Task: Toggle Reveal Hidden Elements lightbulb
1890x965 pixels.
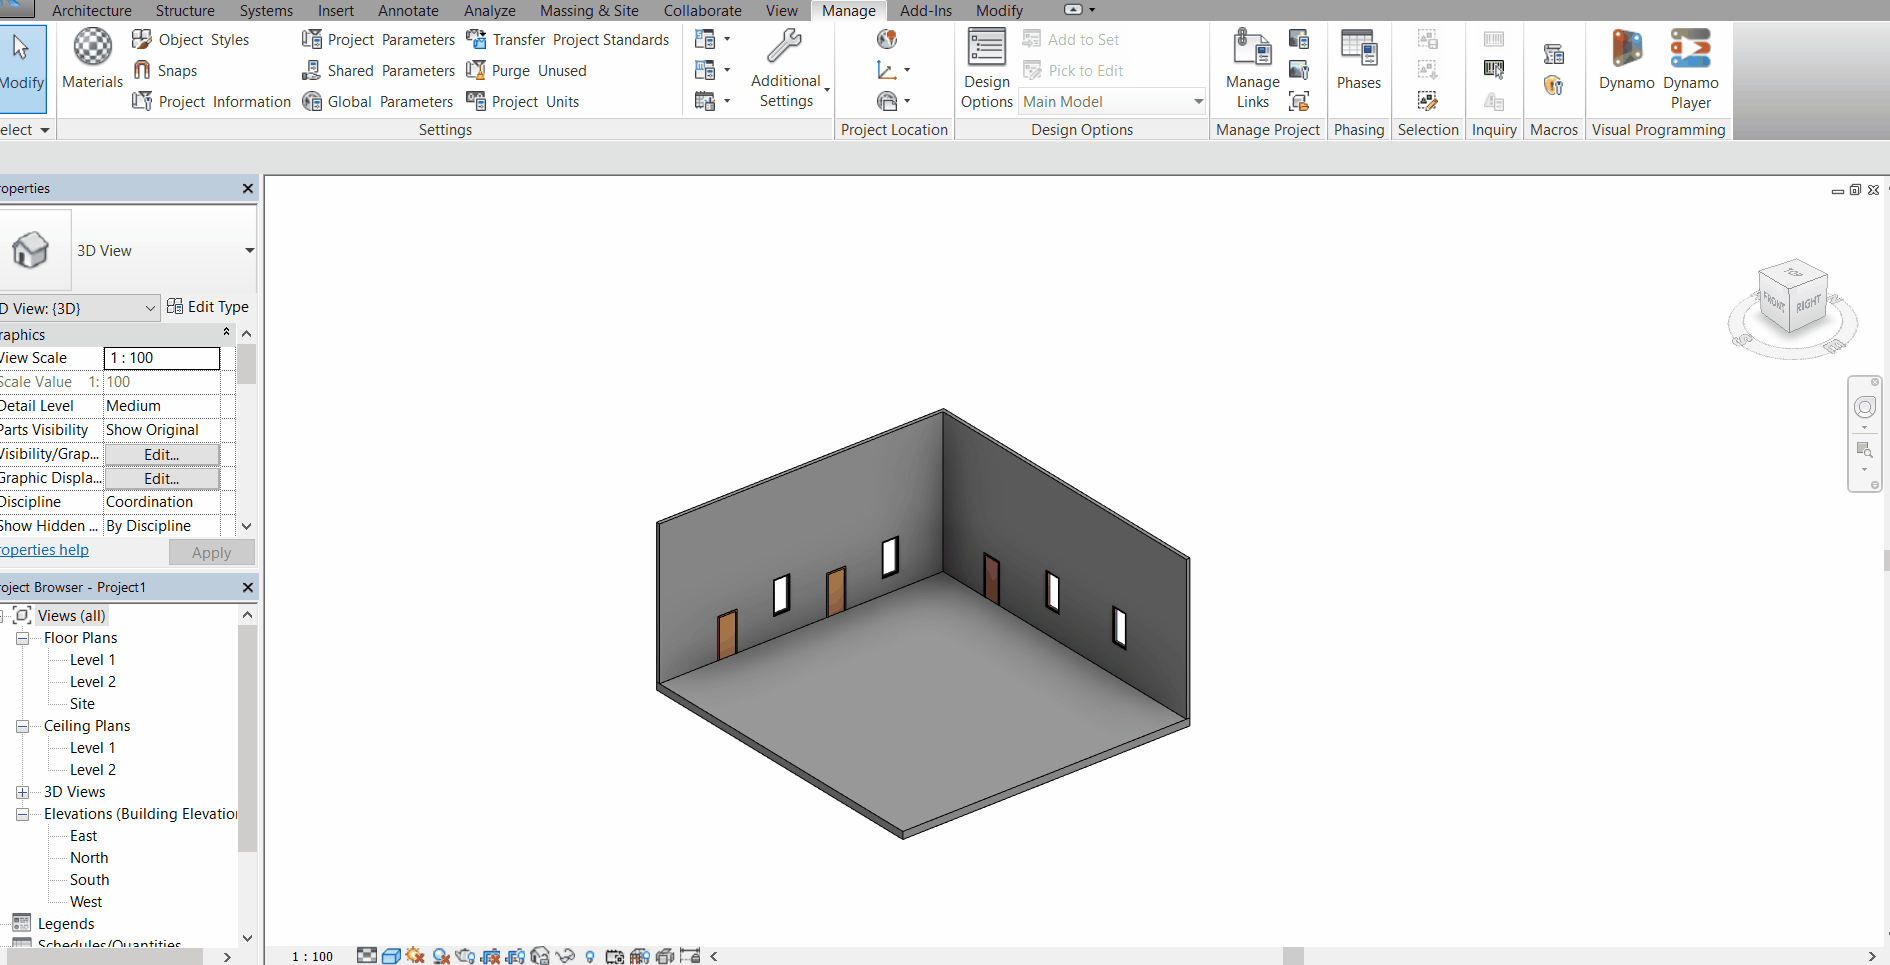Action: [590, 956]
